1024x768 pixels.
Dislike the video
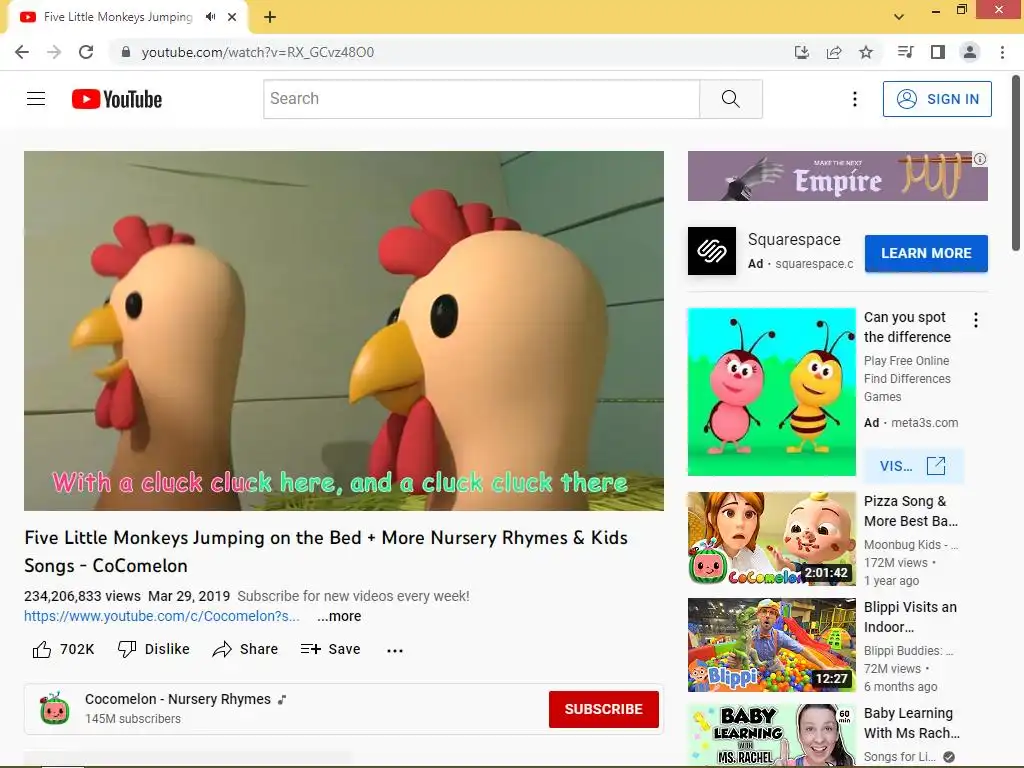coord(153,649)
